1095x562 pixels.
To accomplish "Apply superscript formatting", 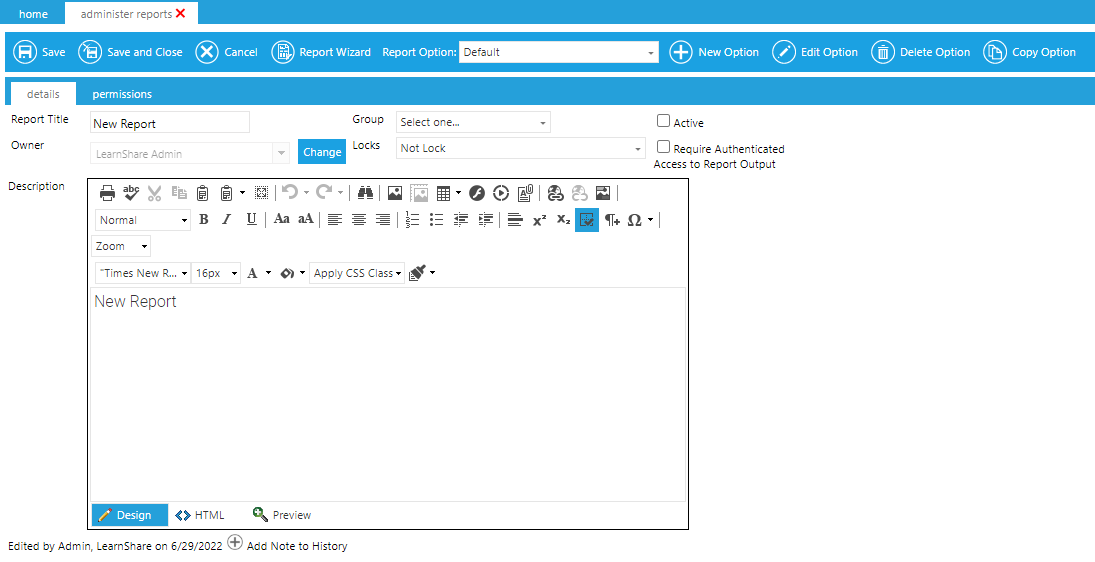I will [x=539, y=220].
